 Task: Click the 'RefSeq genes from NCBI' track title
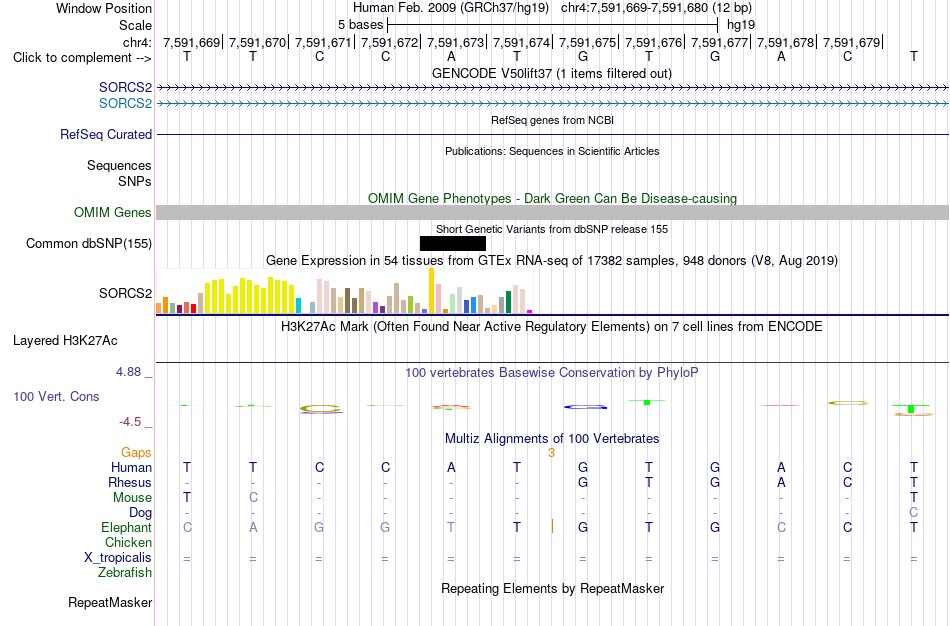coord(553,120)
